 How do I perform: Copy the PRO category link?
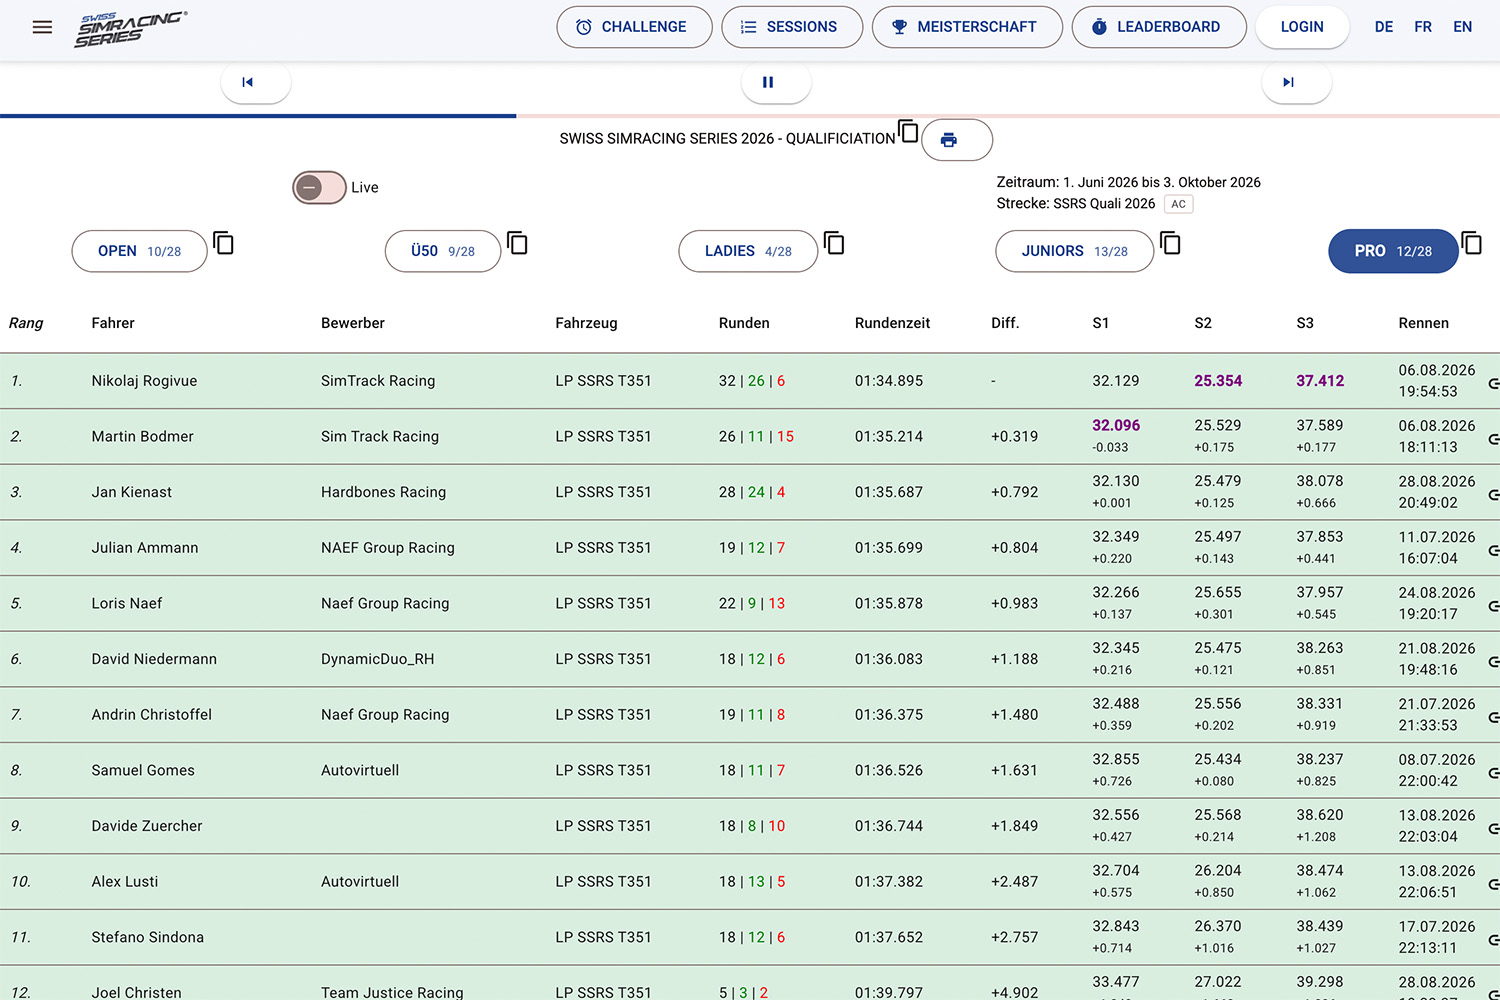1472,243
